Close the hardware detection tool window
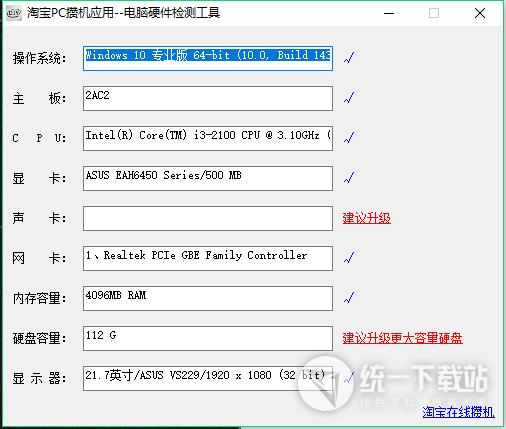Viewport: 506px width, 429px height. point(480,13)
